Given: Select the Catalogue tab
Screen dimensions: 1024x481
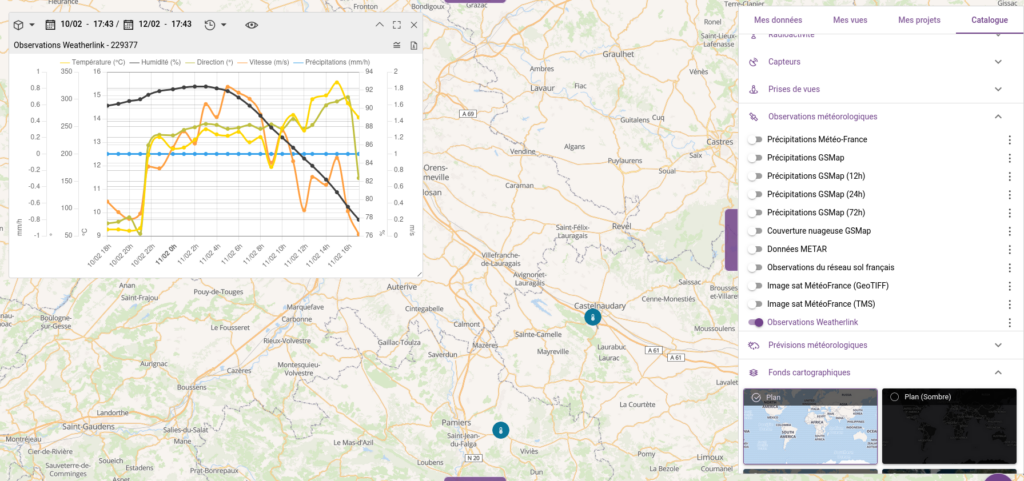Looking at the screenshot, I should pyautogui.click(x=989, y=20).
